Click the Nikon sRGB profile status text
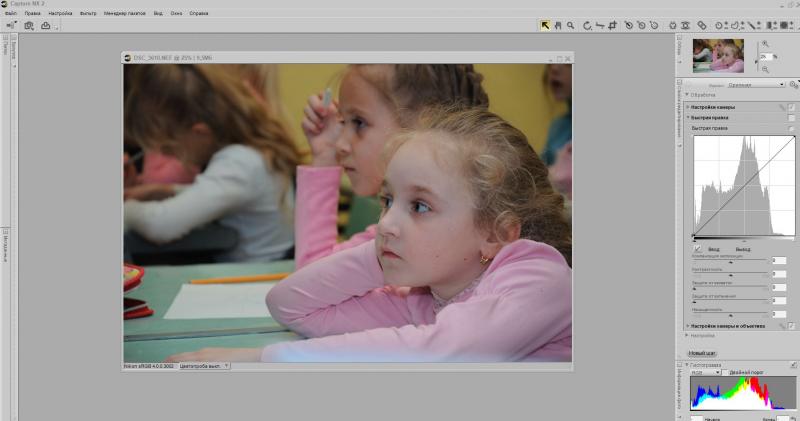Screen dimensions: 800x421 click(x=149, y=366)
